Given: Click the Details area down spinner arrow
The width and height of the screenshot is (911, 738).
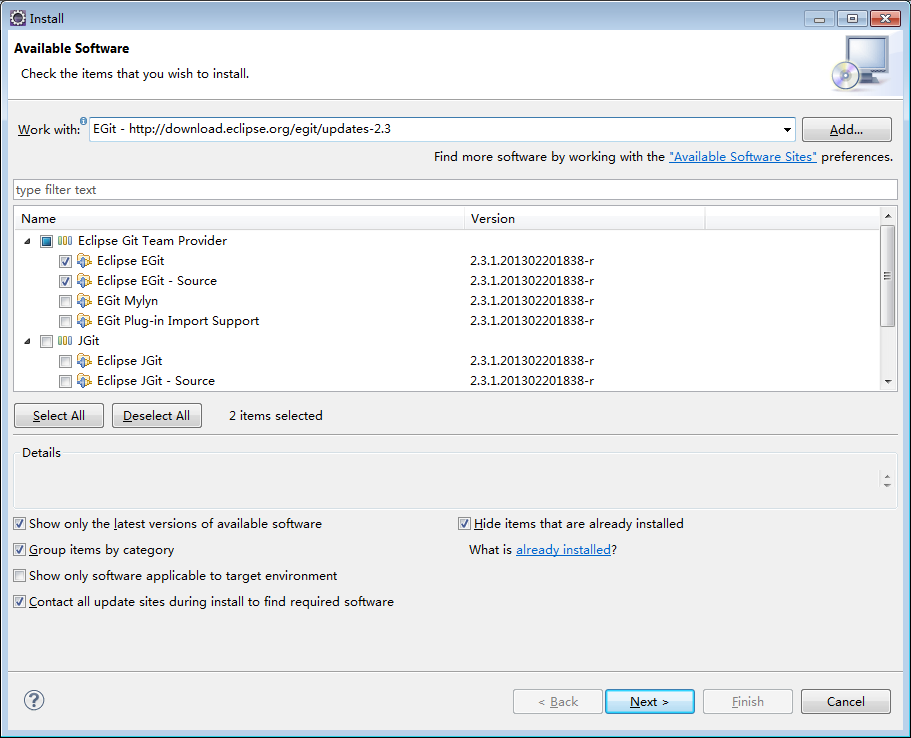Looking at the screenshot, I should coord(887,485).
